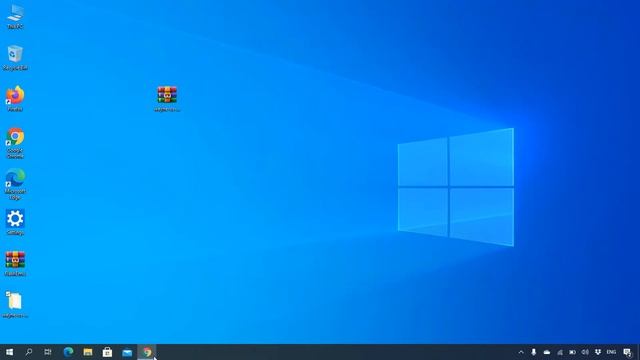
Task: Open Task View from the taskbar
Action: 48,352
